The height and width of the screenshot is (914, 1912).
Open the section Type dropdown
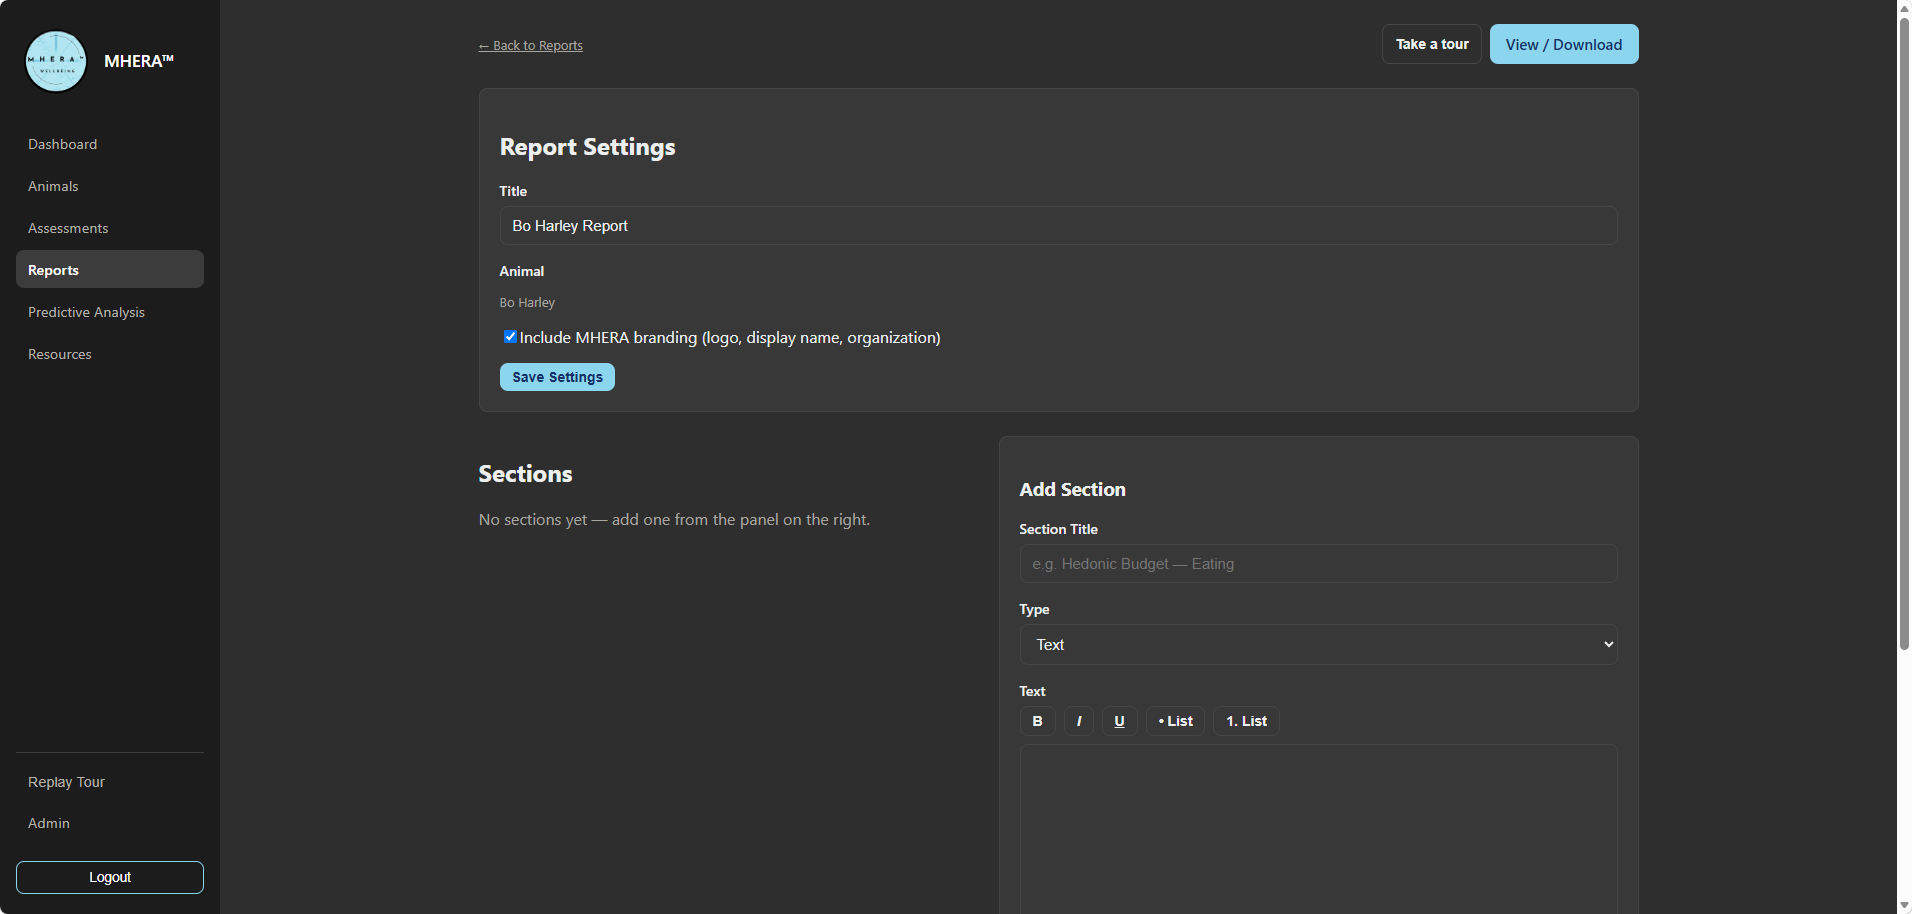(x=1318, y=645)
